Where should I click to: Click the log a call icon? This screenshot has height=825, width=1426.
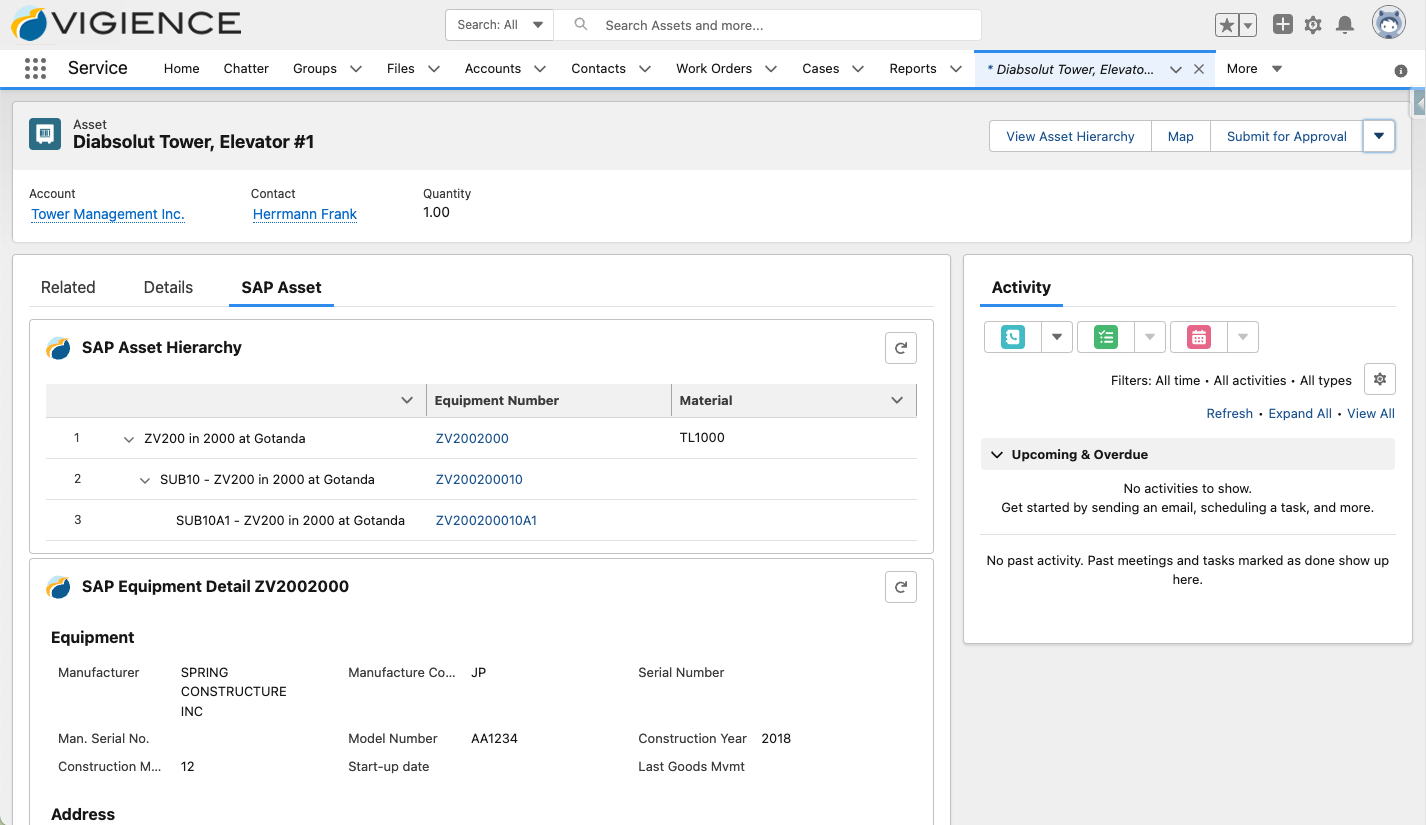point(1013,337)
